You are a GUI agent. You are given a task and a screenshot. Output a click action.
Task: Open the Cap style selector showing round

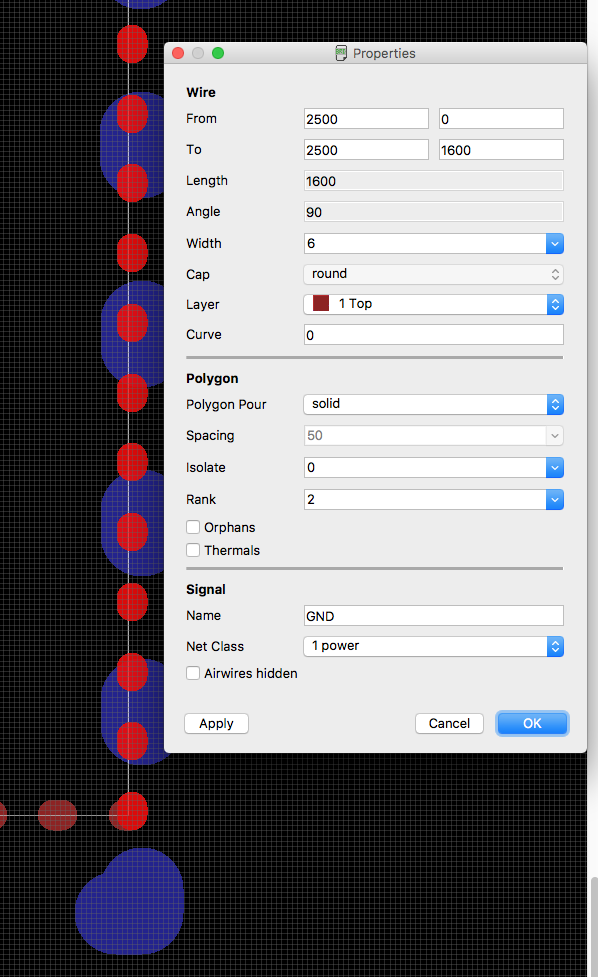434,274
